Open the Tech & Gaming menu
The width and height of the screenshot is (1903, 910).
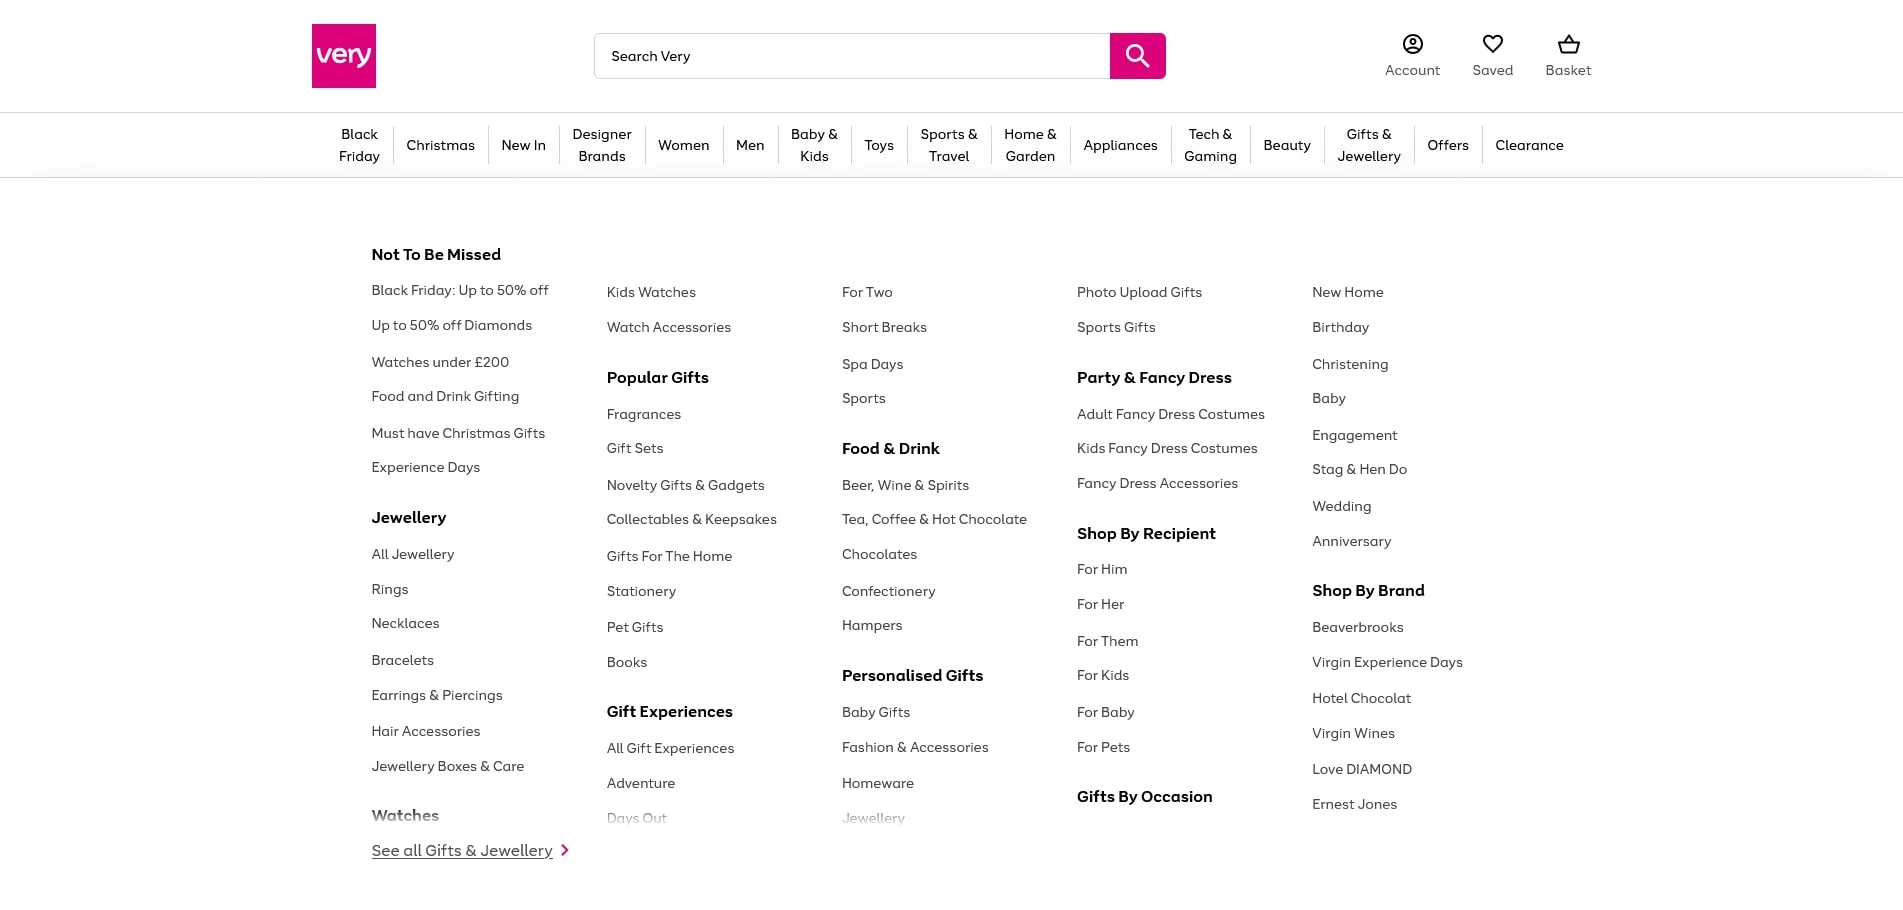click(x=1210, y=145)
